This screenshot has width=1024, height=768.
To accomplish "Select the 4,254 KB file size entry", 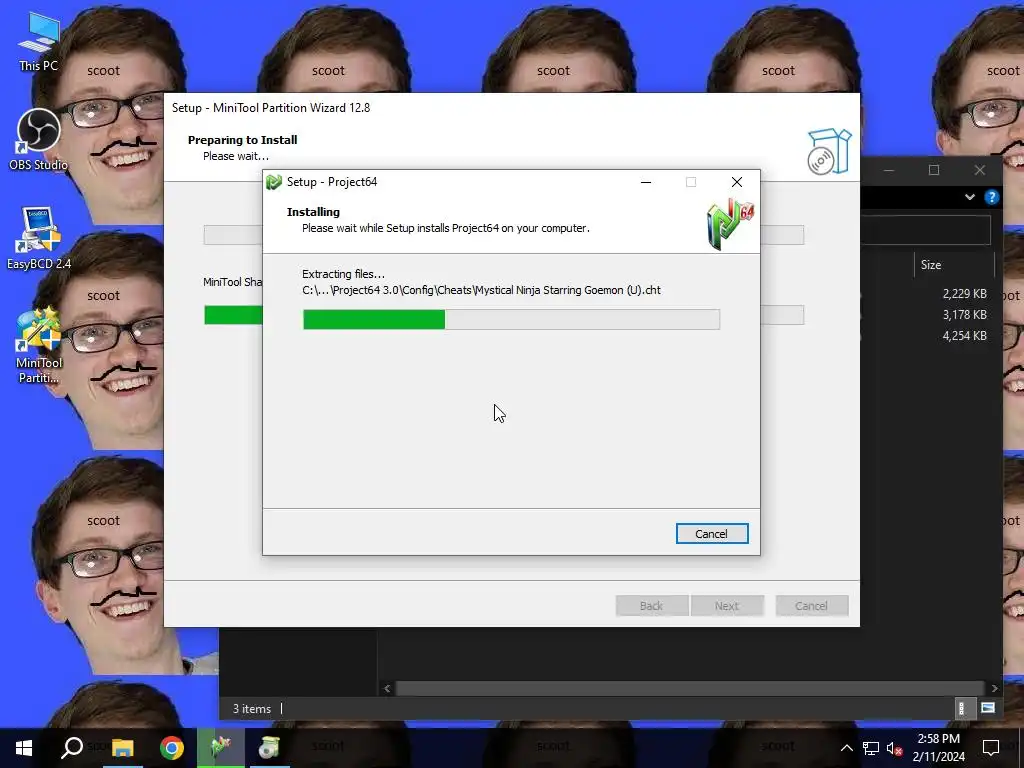I will [x=964, y=336].
